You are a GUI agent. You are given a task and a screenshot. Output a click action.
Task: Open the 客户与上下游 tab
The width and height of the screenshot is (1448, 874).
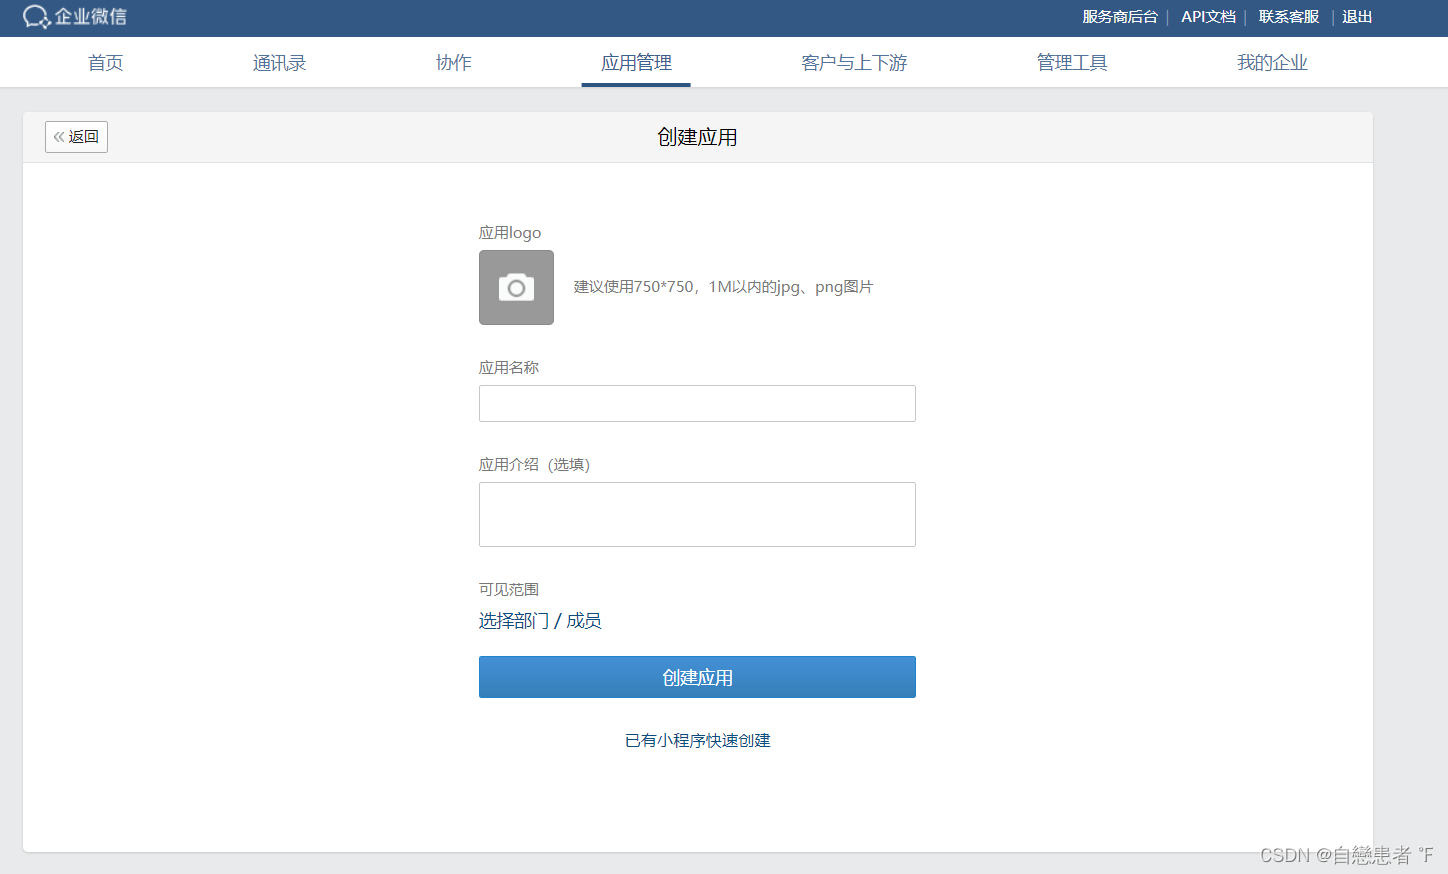pyautogui.click(x=853, y=62)
